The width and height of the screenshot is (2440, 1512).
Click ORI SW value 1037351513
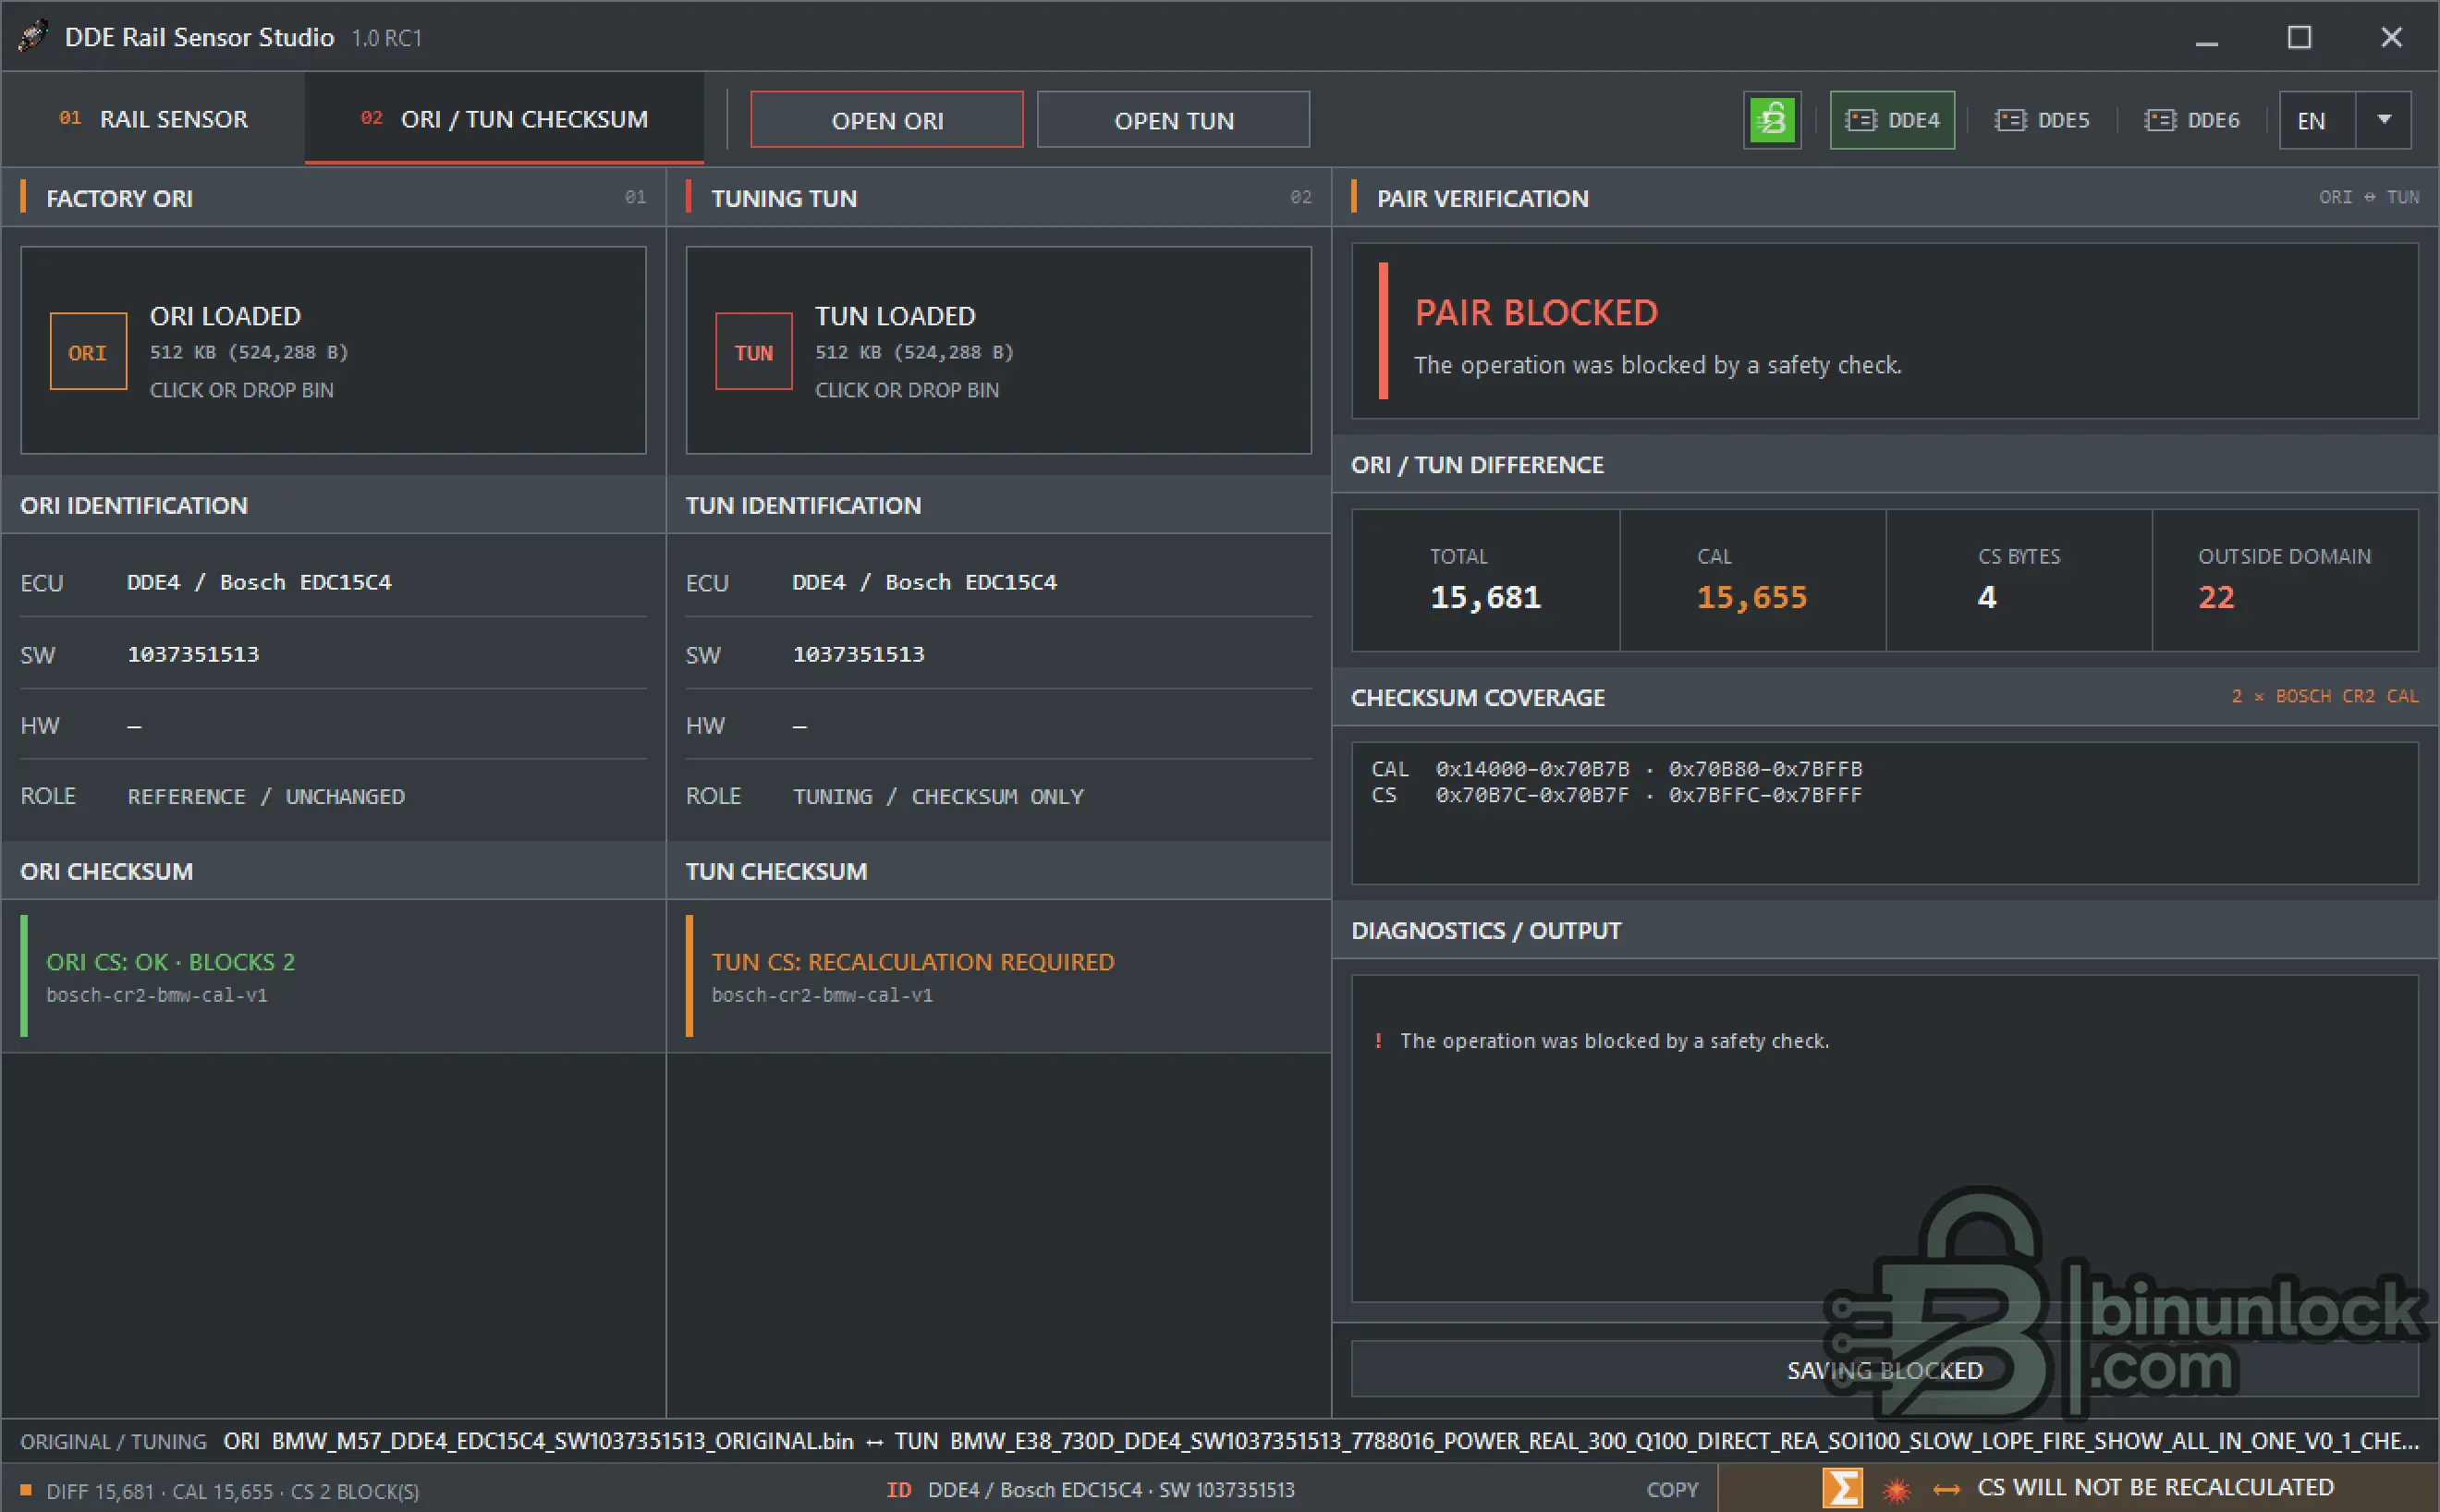tap(193, 654)
